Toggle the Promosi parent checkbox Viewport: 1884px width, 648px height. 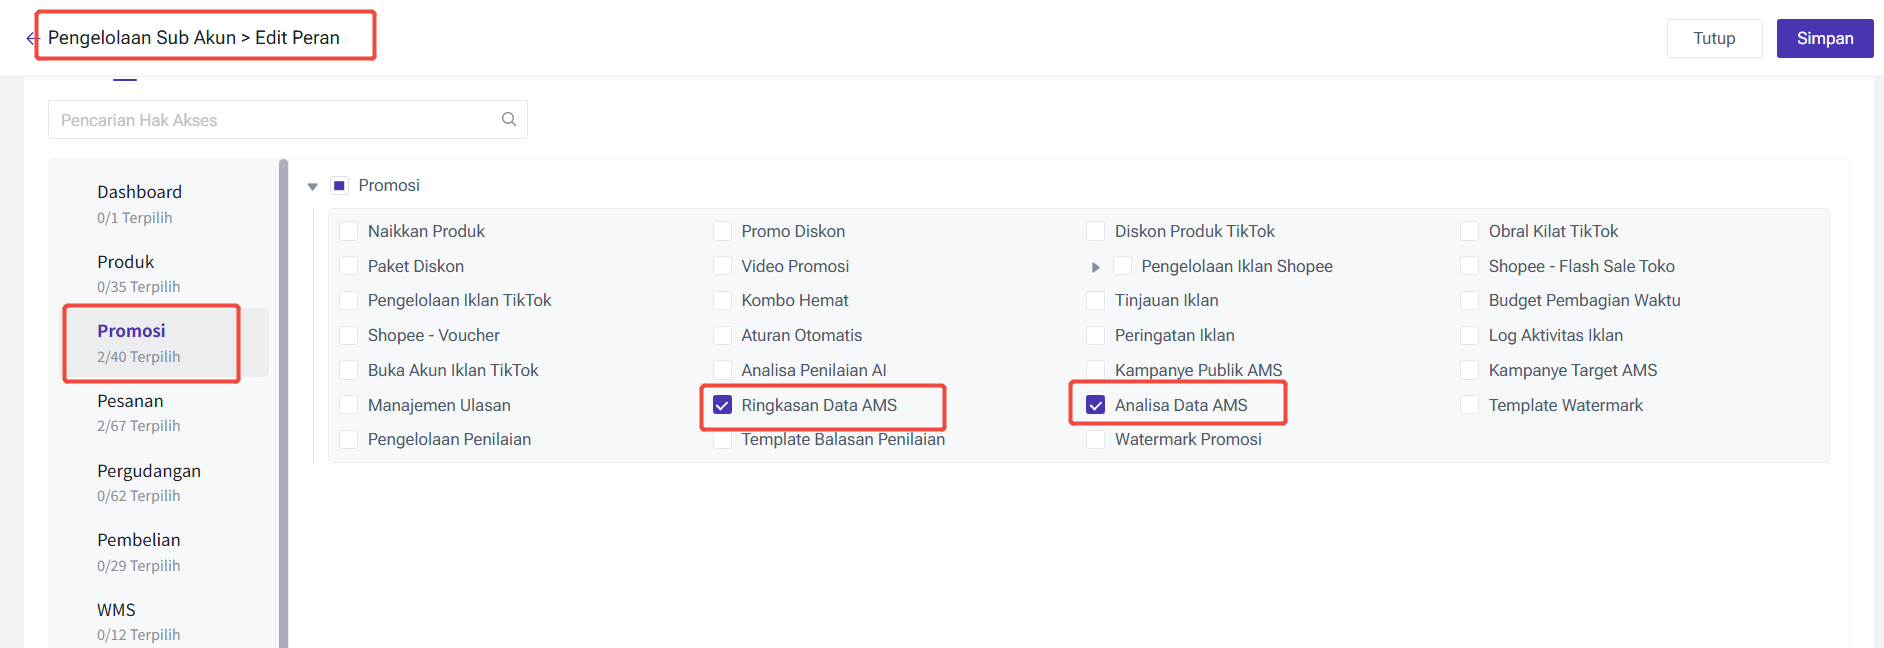coord(339,185)
